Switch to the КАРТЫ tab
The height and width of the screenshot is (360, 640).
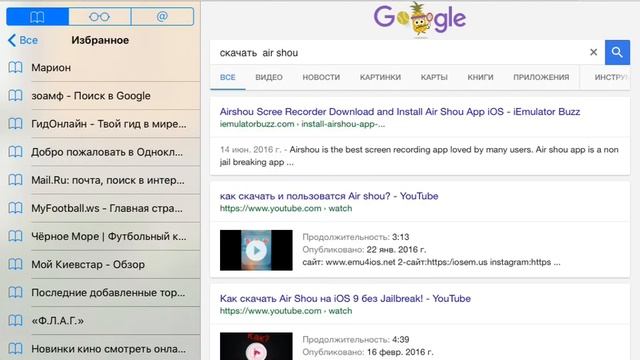[x=434, y=77]
